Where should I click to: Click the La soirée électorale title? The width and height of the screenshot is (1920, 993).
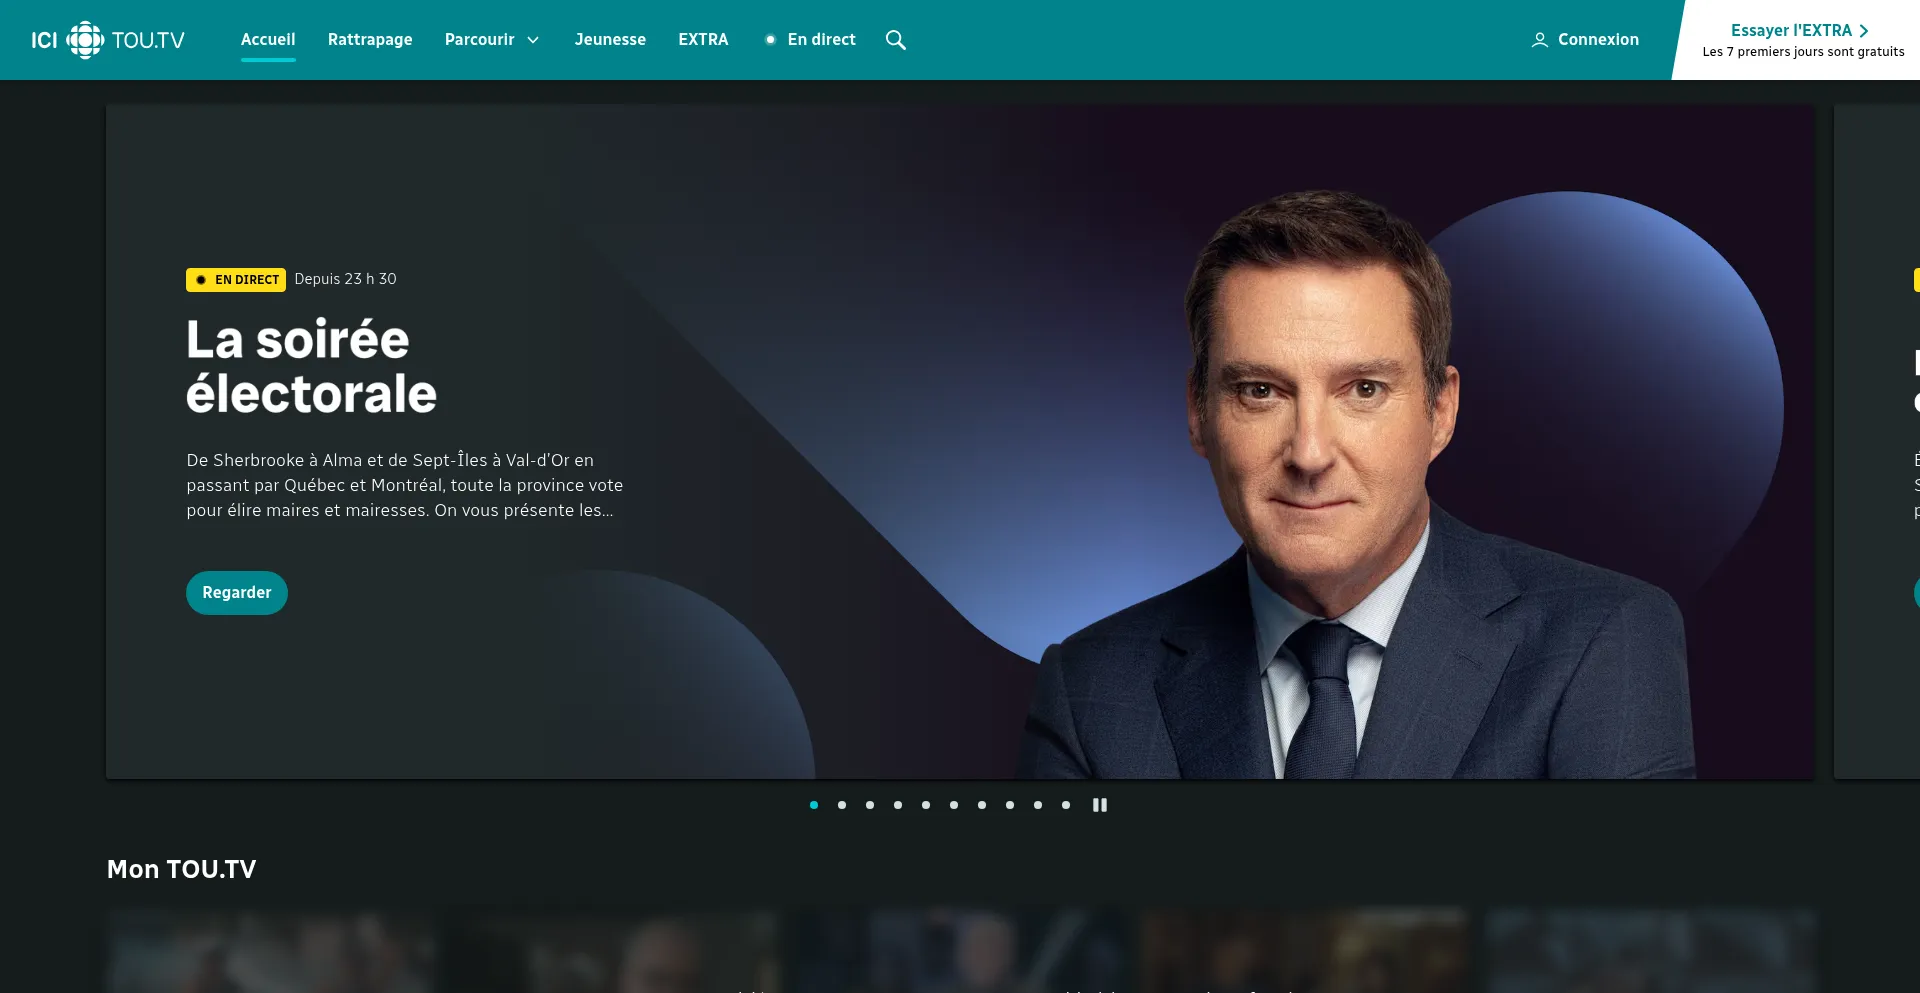point(311,367)
